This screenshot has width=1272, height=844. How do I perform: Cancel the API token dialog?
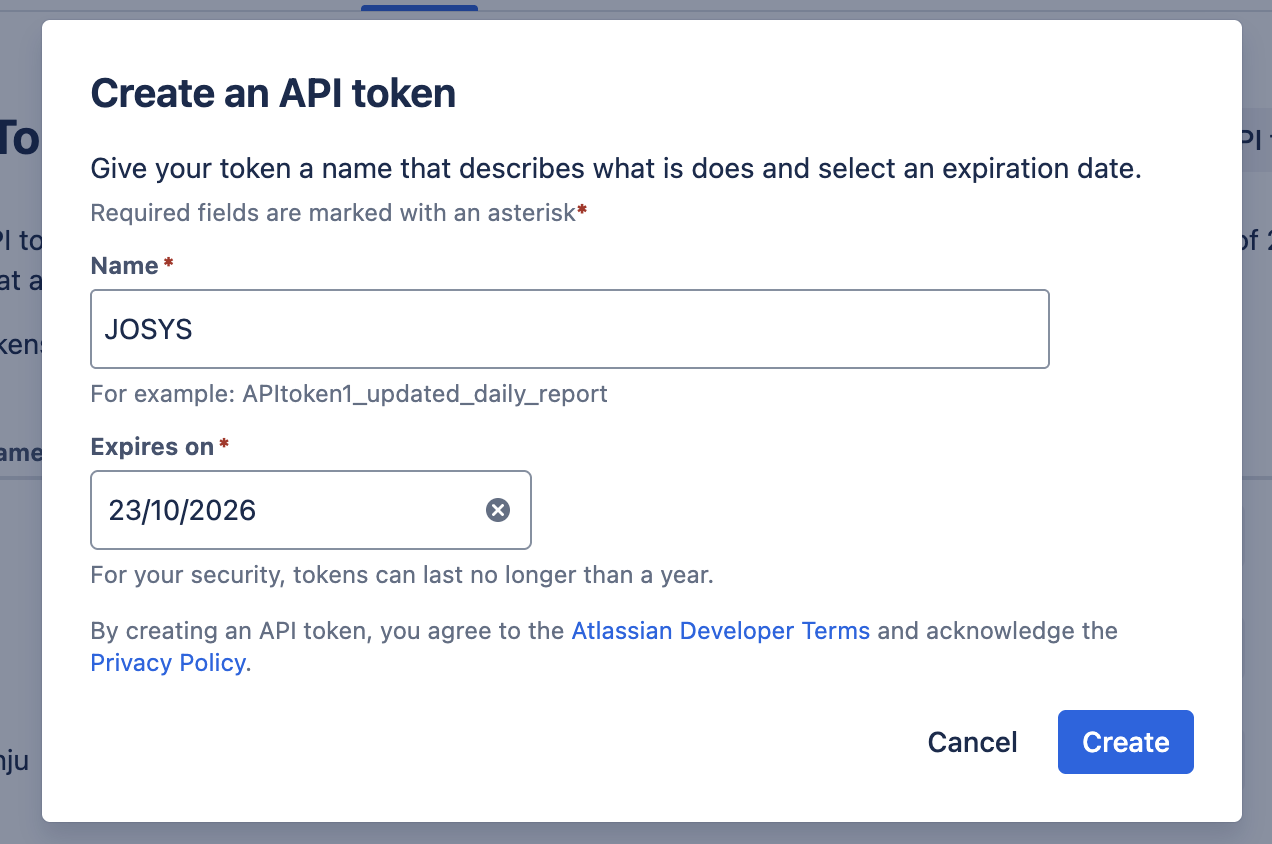pos(972,742)
